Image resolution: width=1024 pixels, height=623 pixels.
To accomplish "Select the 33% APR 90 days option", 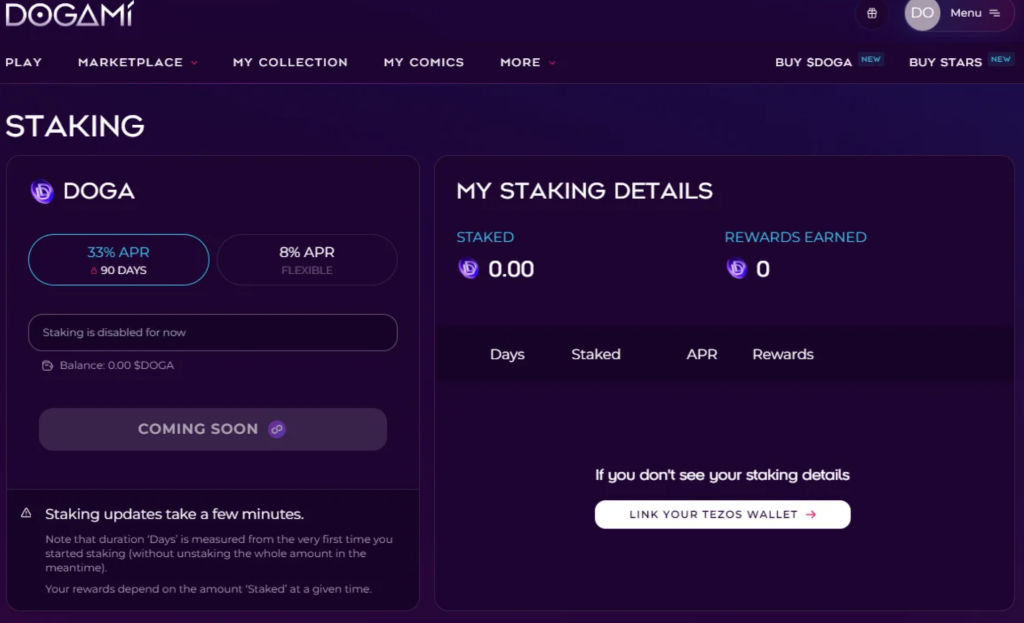I will 119,260.
